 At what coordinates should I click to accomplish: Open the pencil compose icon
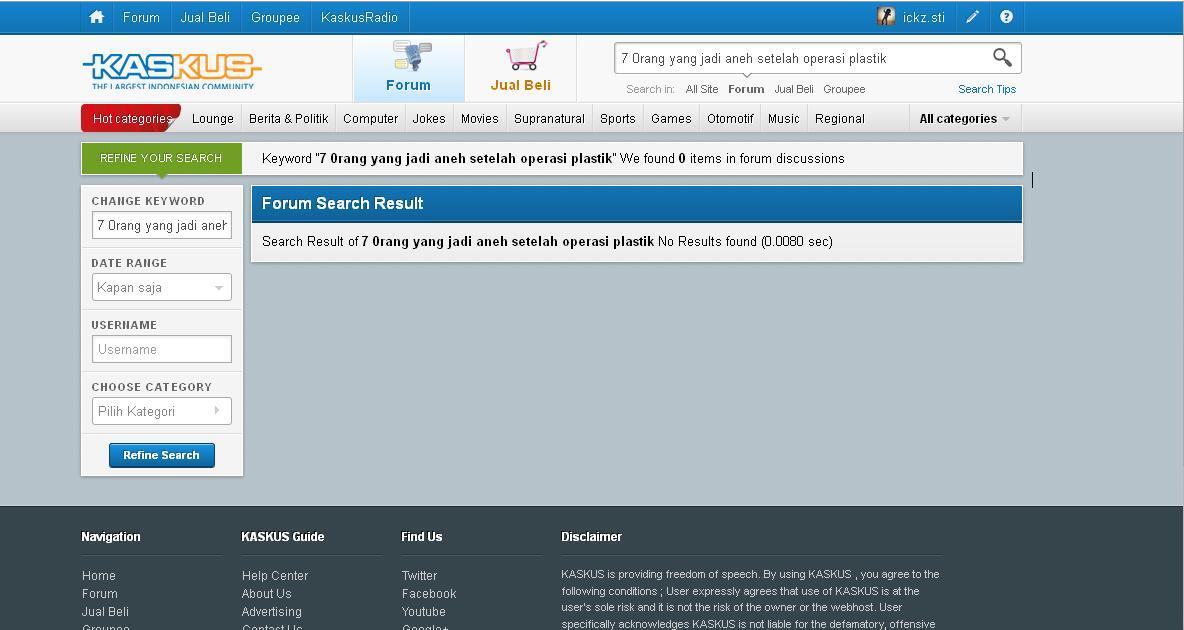click(x=973, y=17)
